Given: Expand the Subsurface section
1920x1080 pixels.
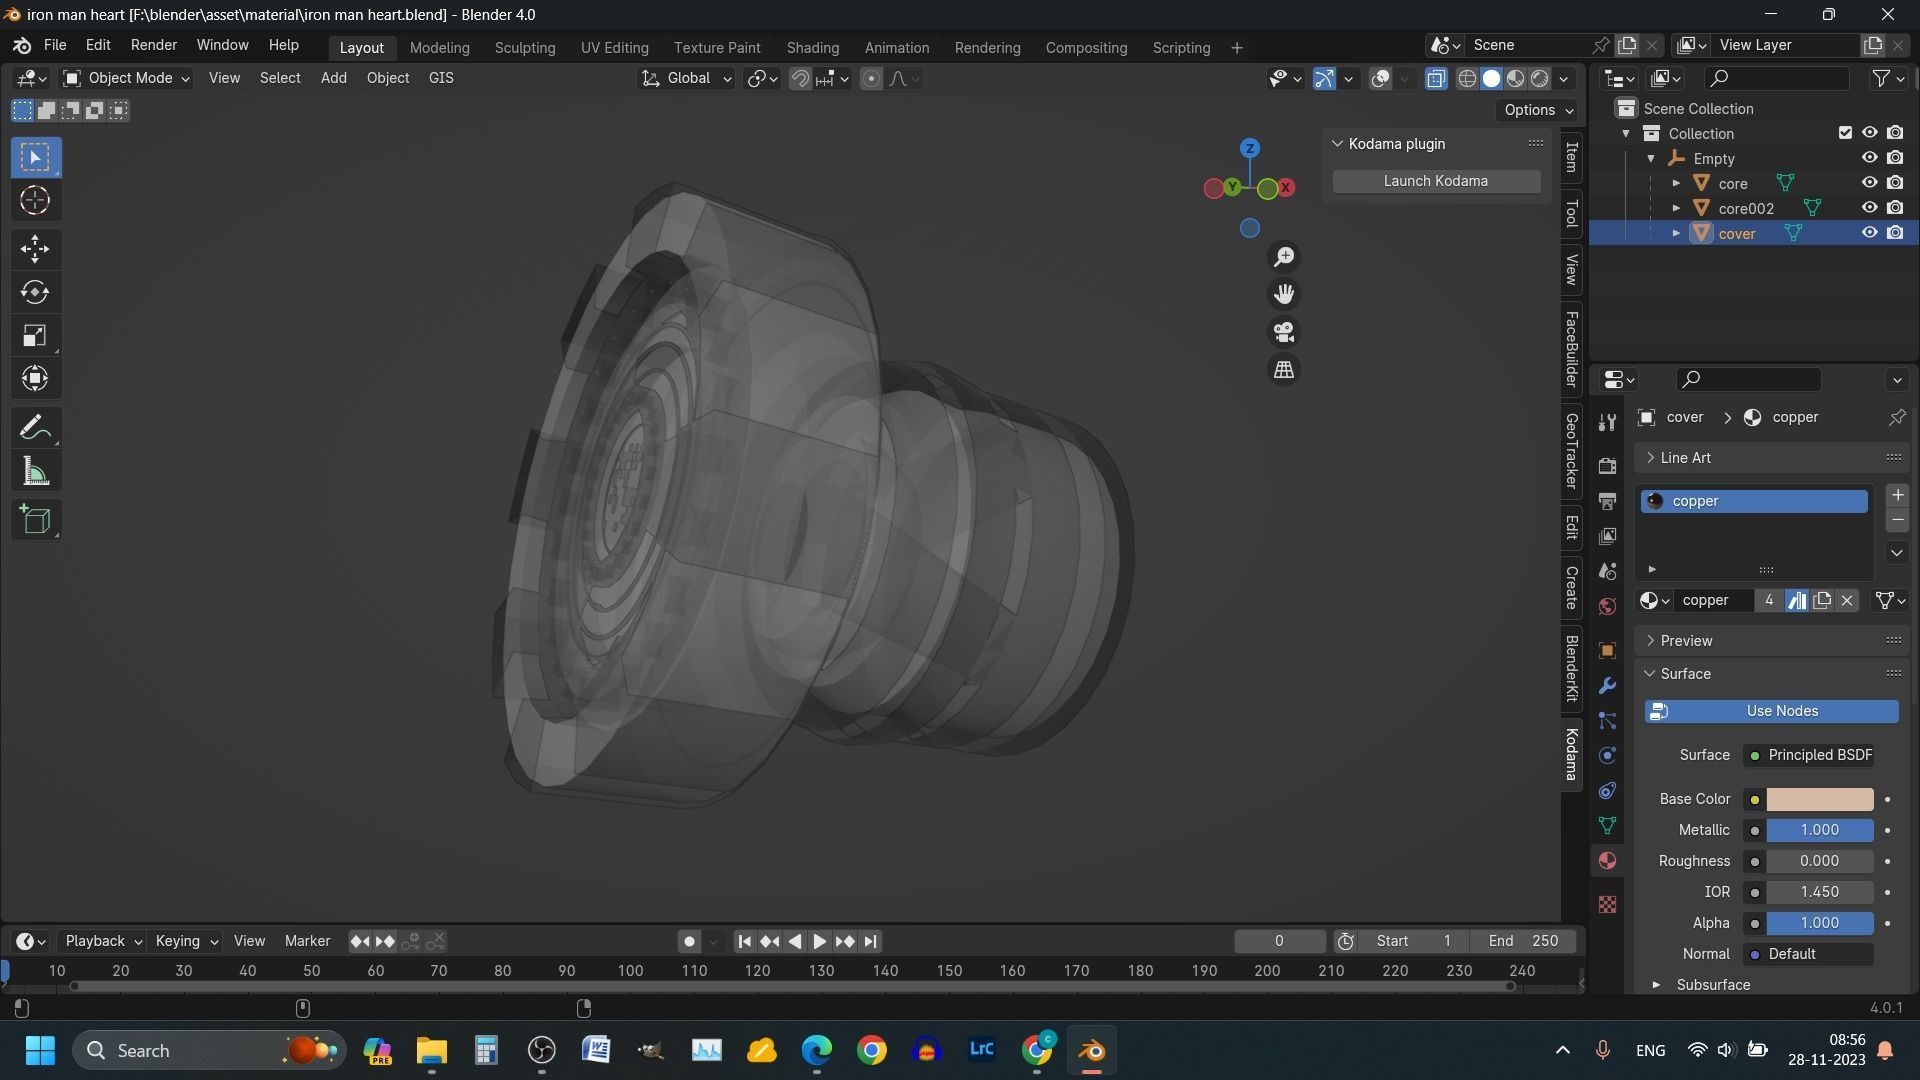Looking at the screenshot, I should coord(1656,985).
